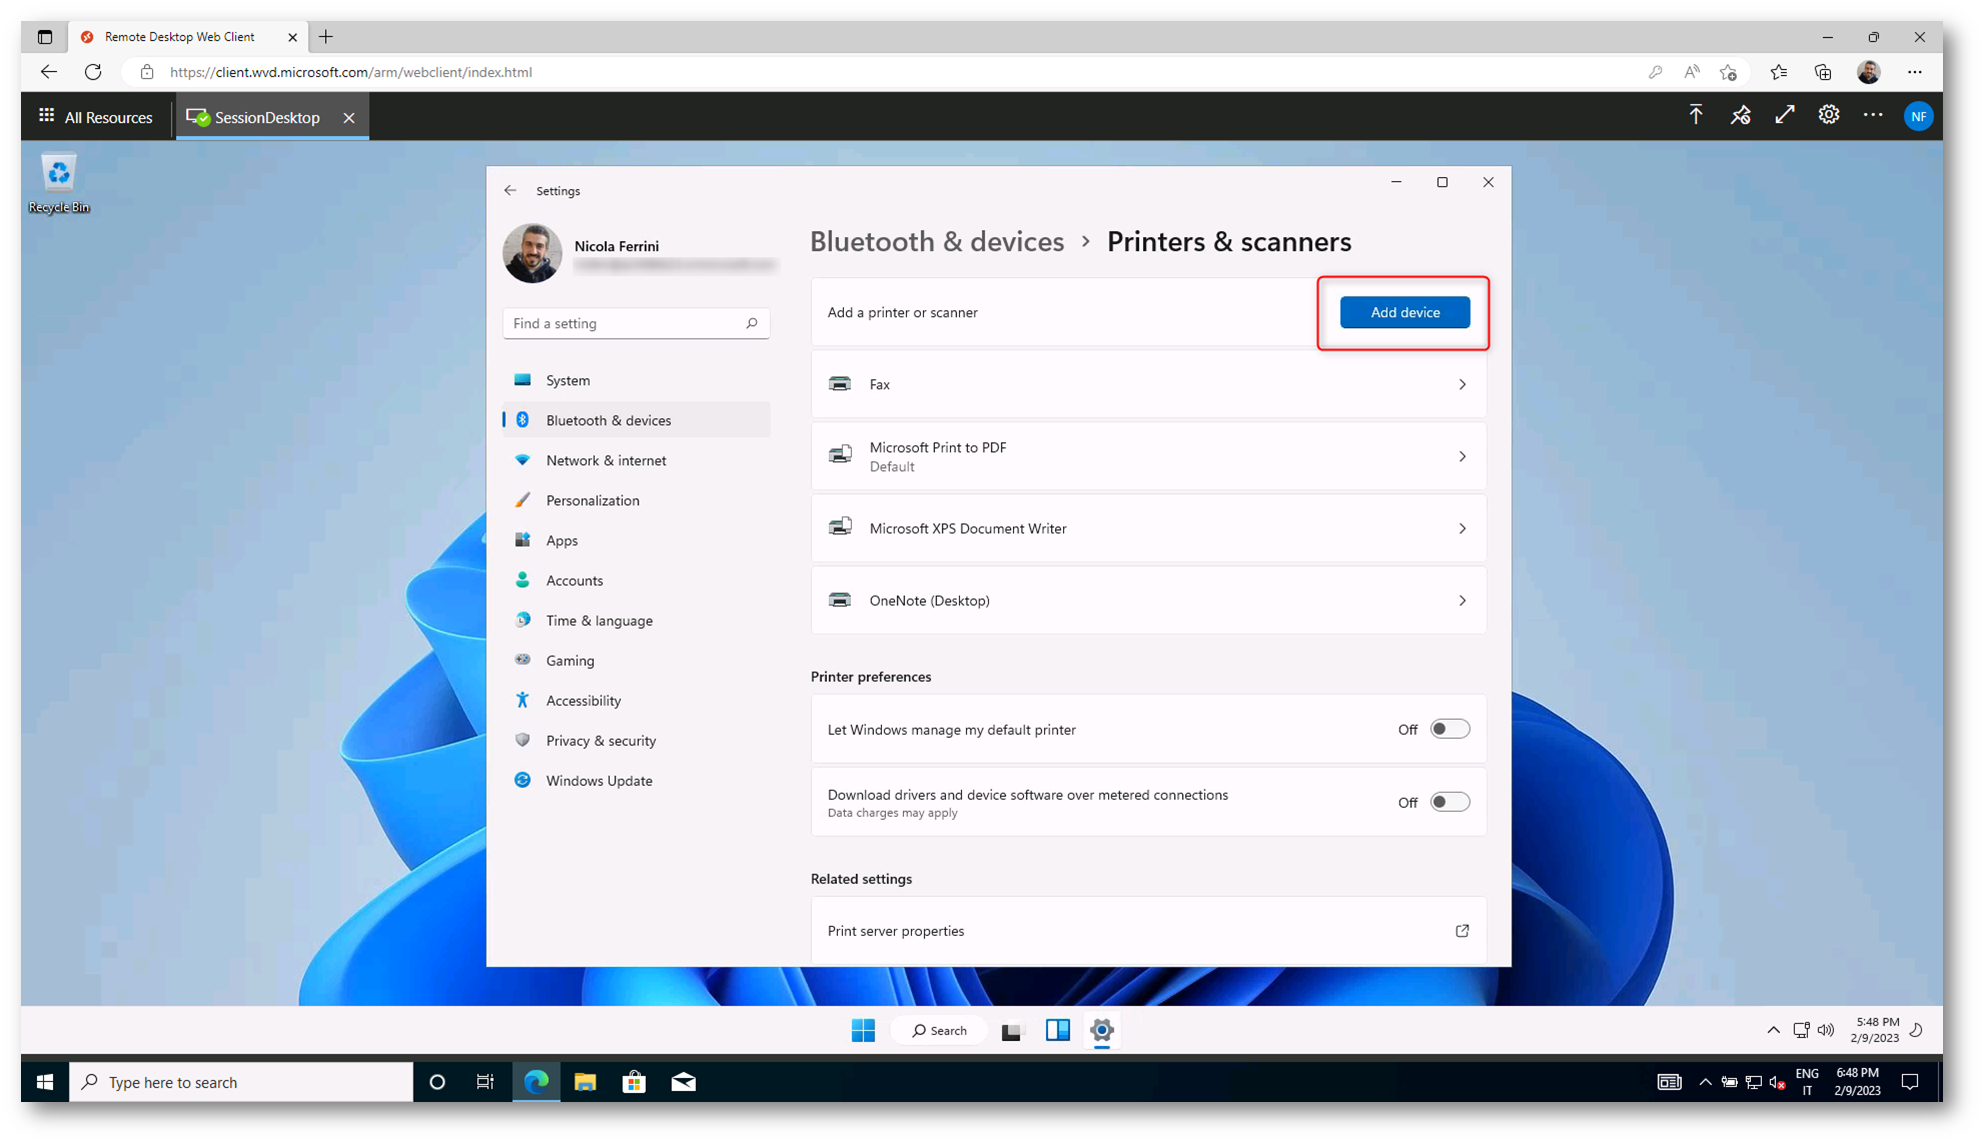Open the Recycle Bin desktop icon
The height and width of the screenshot is (1144, 1985).
point(59,183)
